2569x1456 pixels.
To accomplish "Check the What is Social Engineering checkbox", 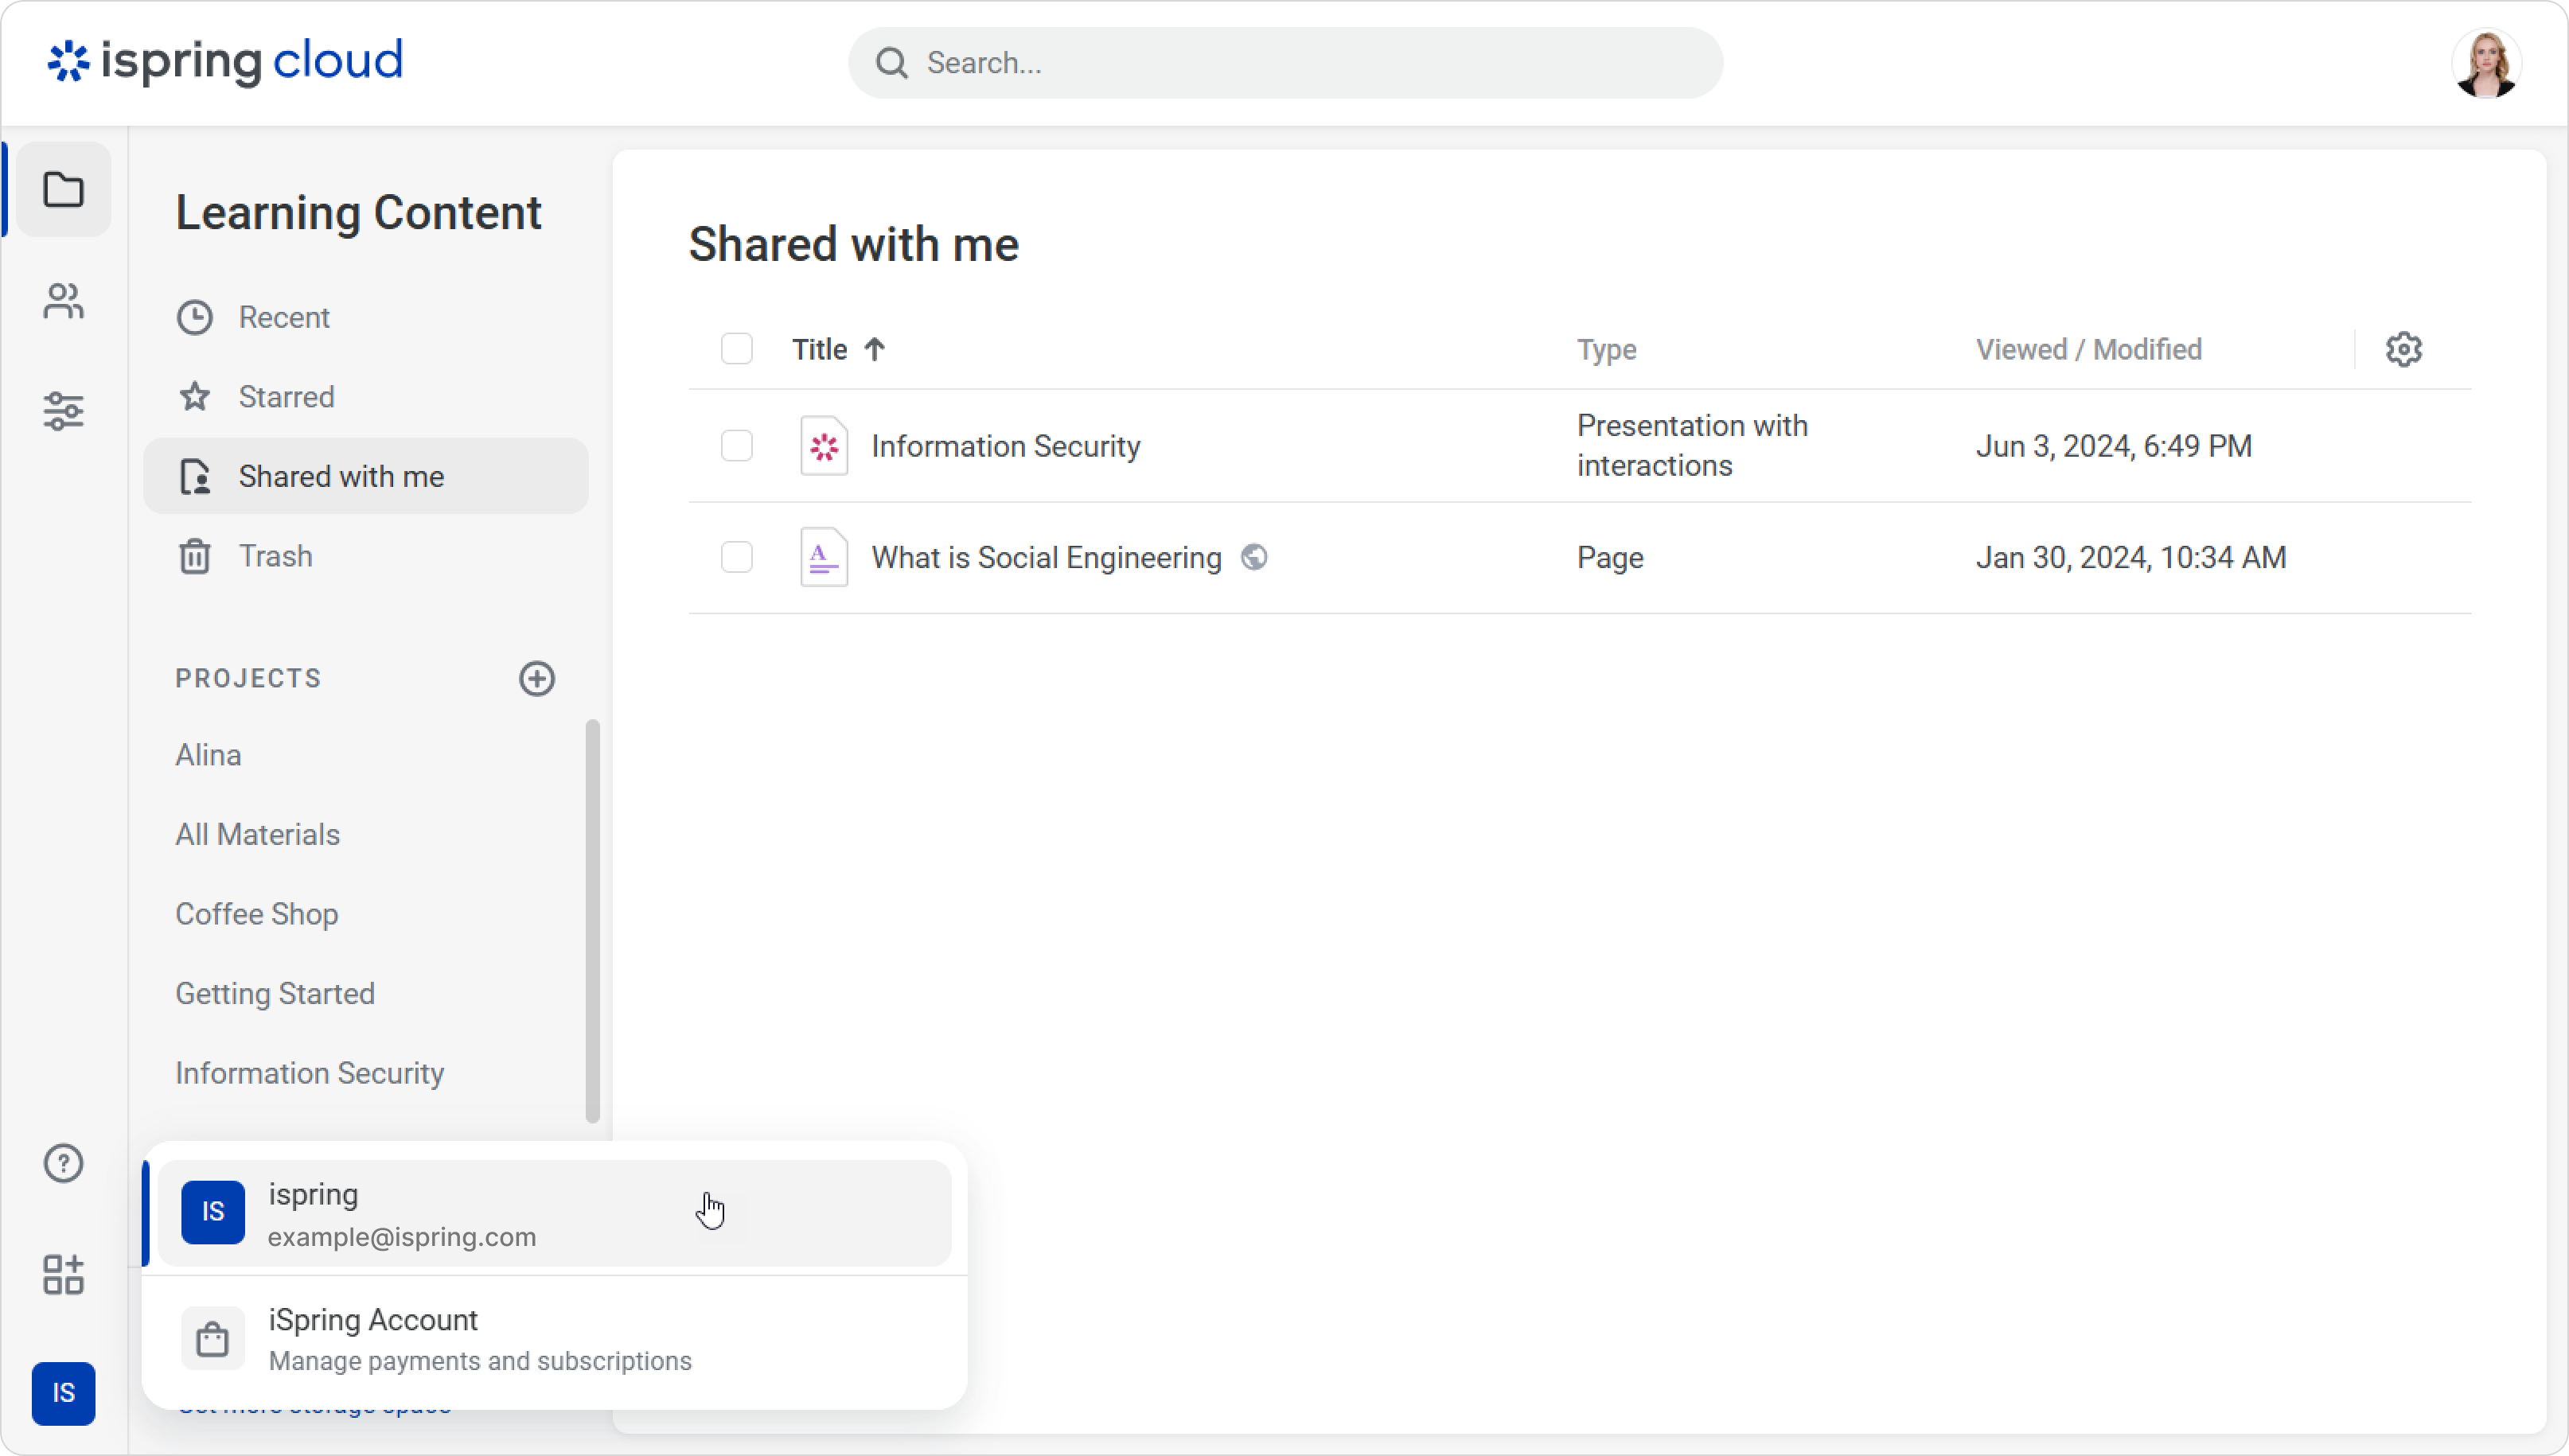I will click(737, 557).
